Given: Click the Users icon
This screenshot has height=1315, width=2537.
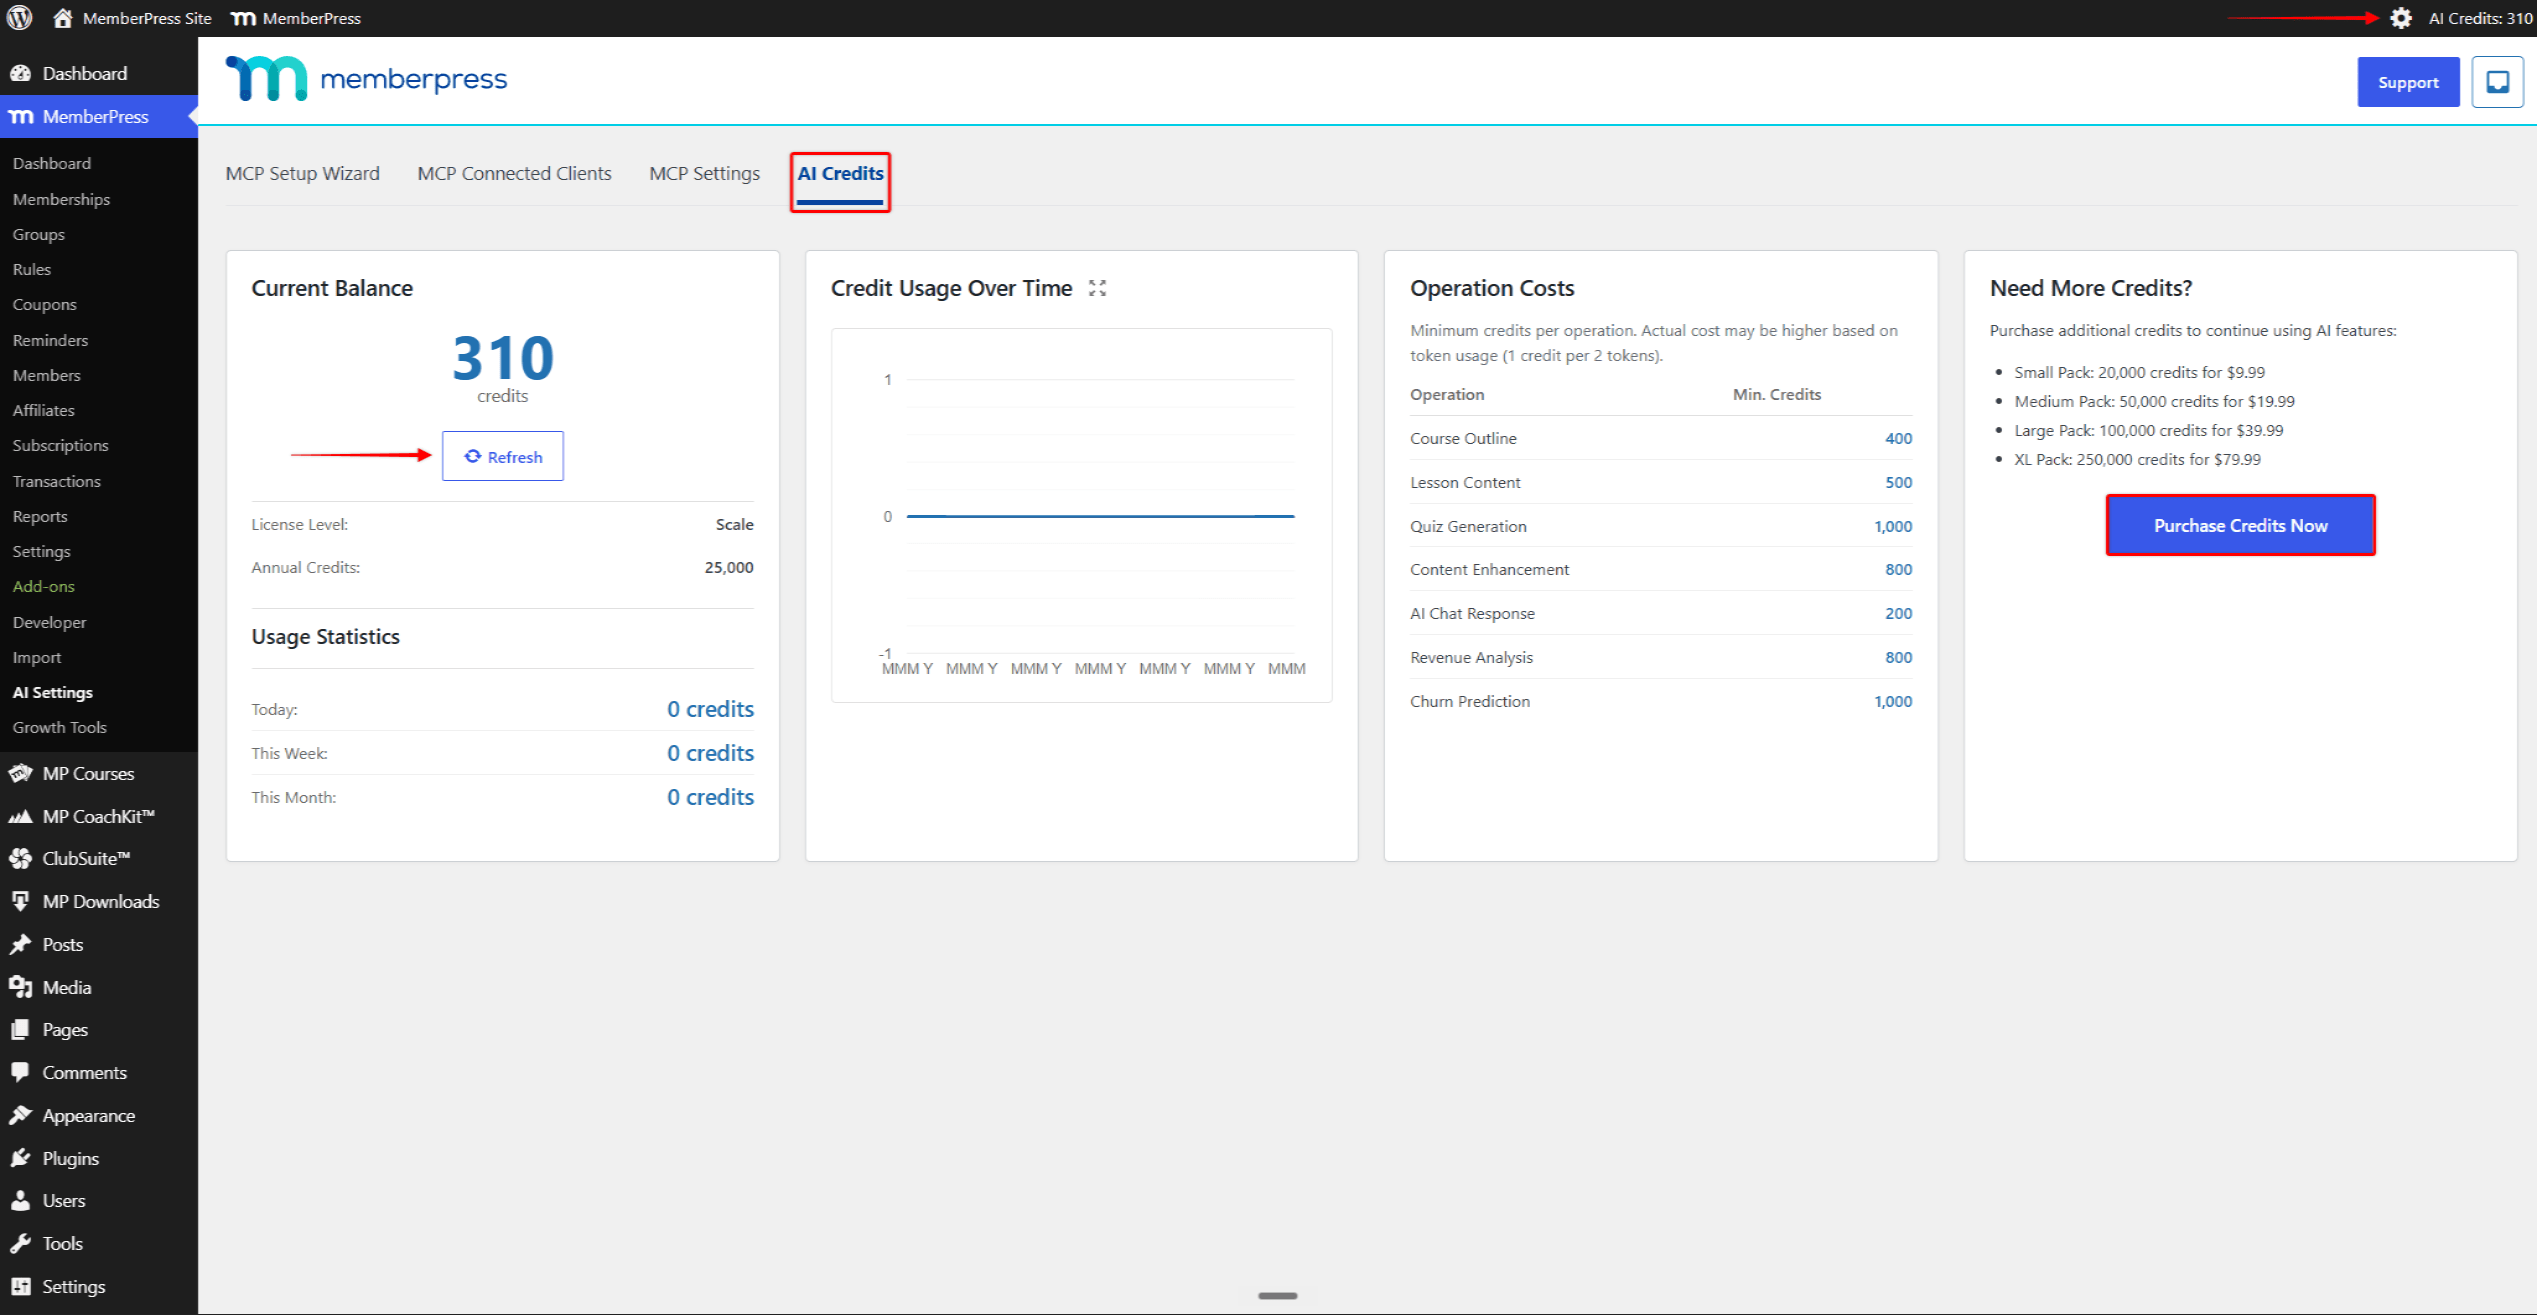Looking at the screenshot, I should 20,1200.
